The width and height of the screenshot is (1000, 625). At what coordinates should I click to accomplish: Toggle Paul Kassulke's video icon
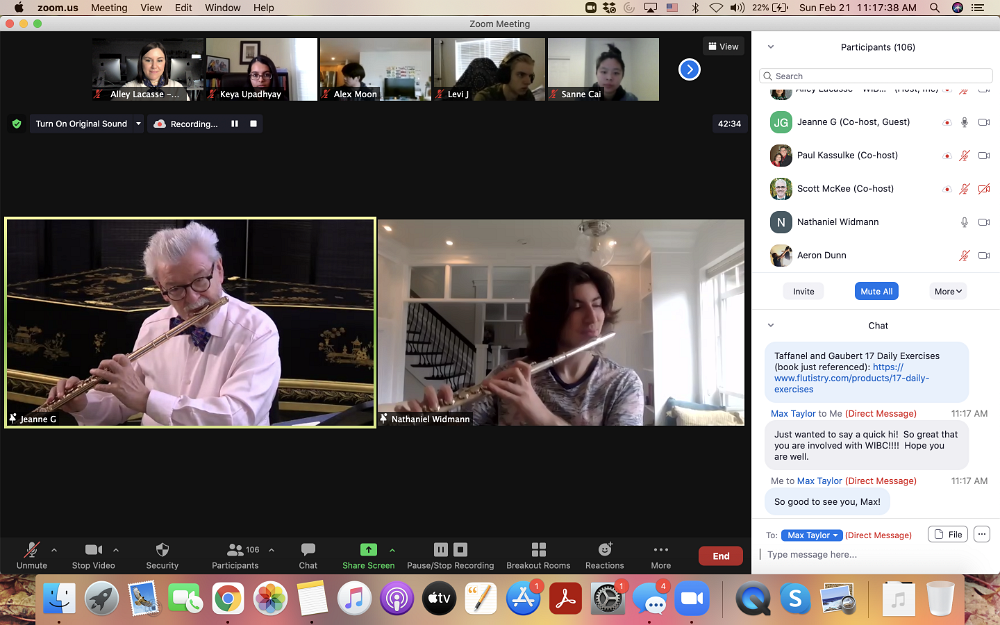coord(984,155)
